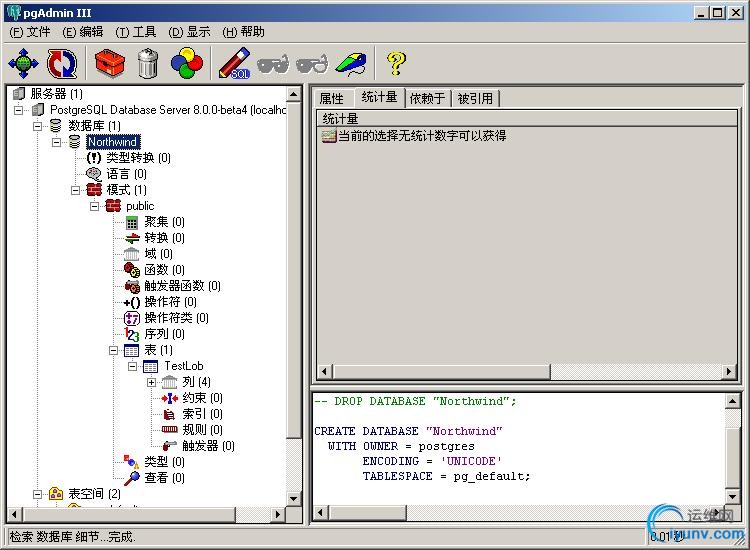Click the tree panel scroll down arrow
Screen dimensions: 750x550
point(294,498)
